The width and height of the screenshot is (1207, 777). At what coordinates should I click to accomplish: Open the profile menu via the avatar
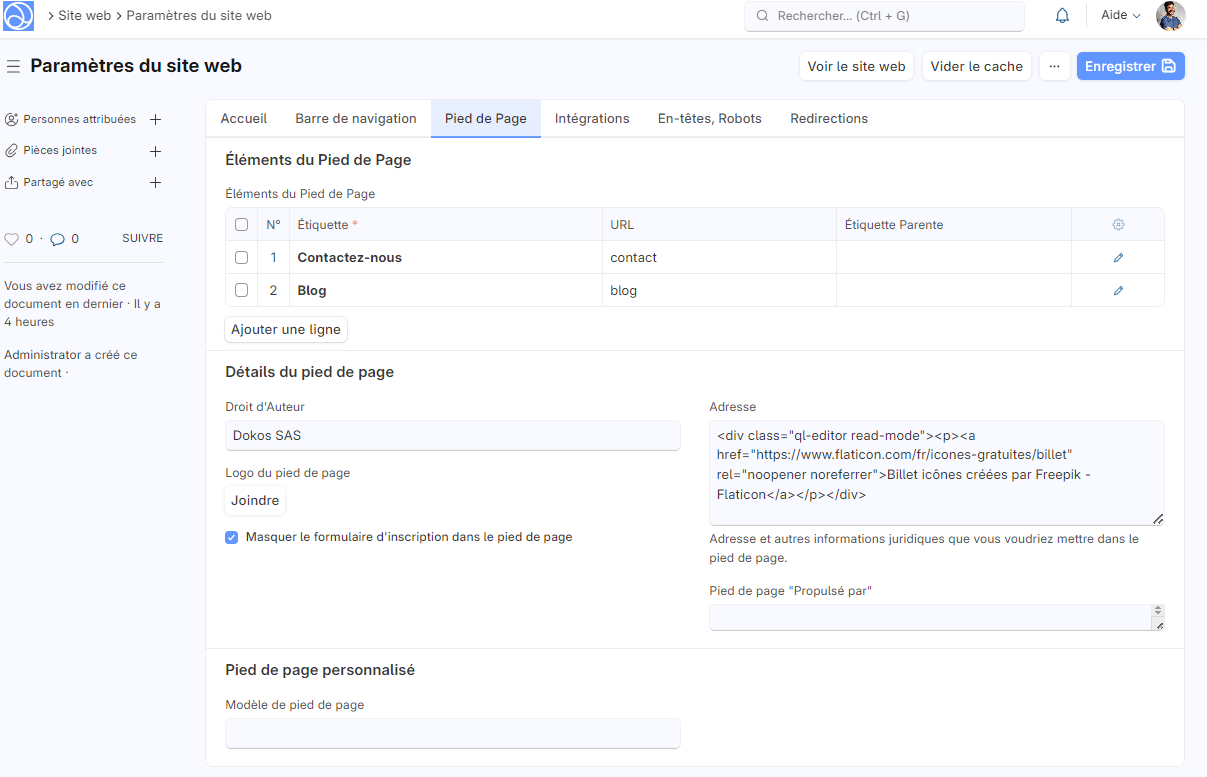pos(1170,15)
